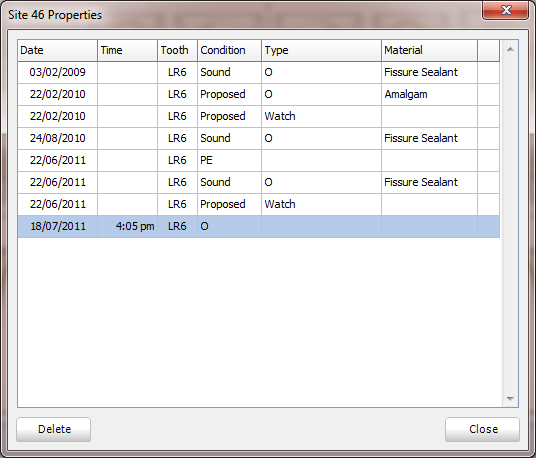This screenshot has width=536, height=458.
Task: Click scrollbar down arrow
Action: coord(510,399)
